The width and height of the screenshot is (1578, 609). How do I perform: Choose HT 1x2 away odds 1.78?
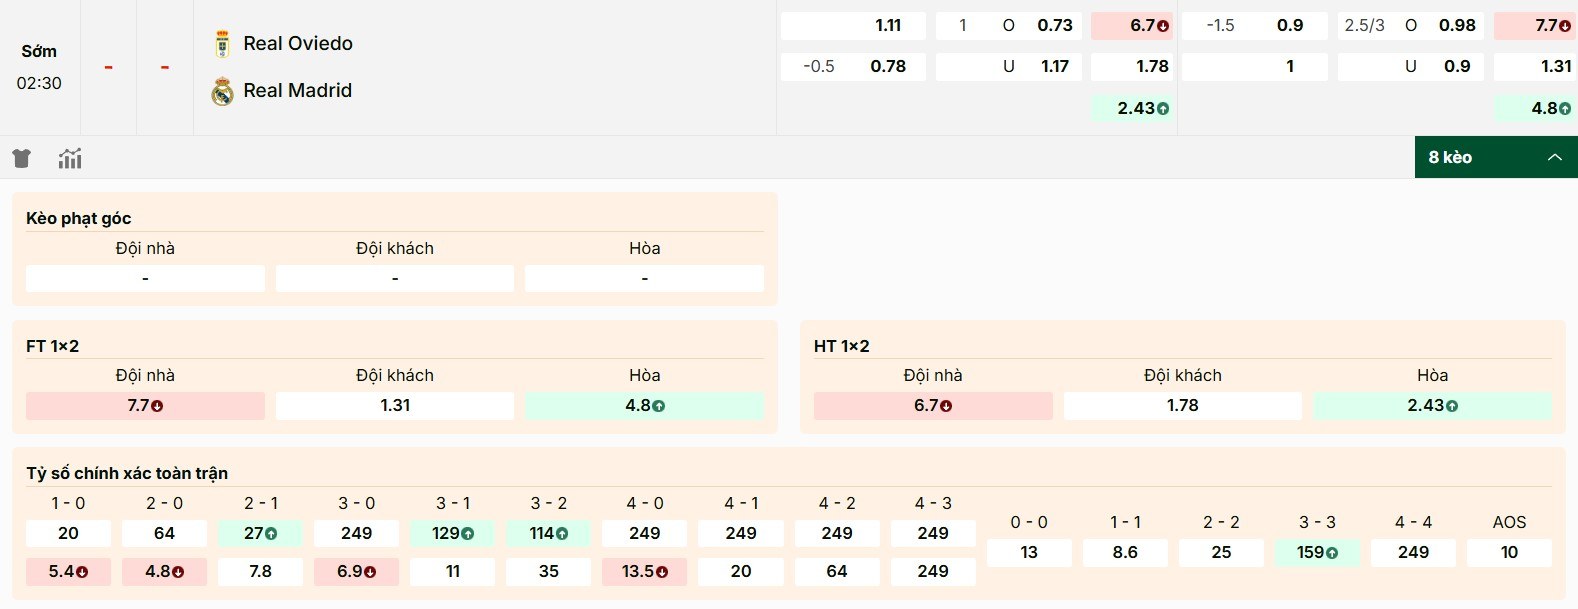(1182, 405)
